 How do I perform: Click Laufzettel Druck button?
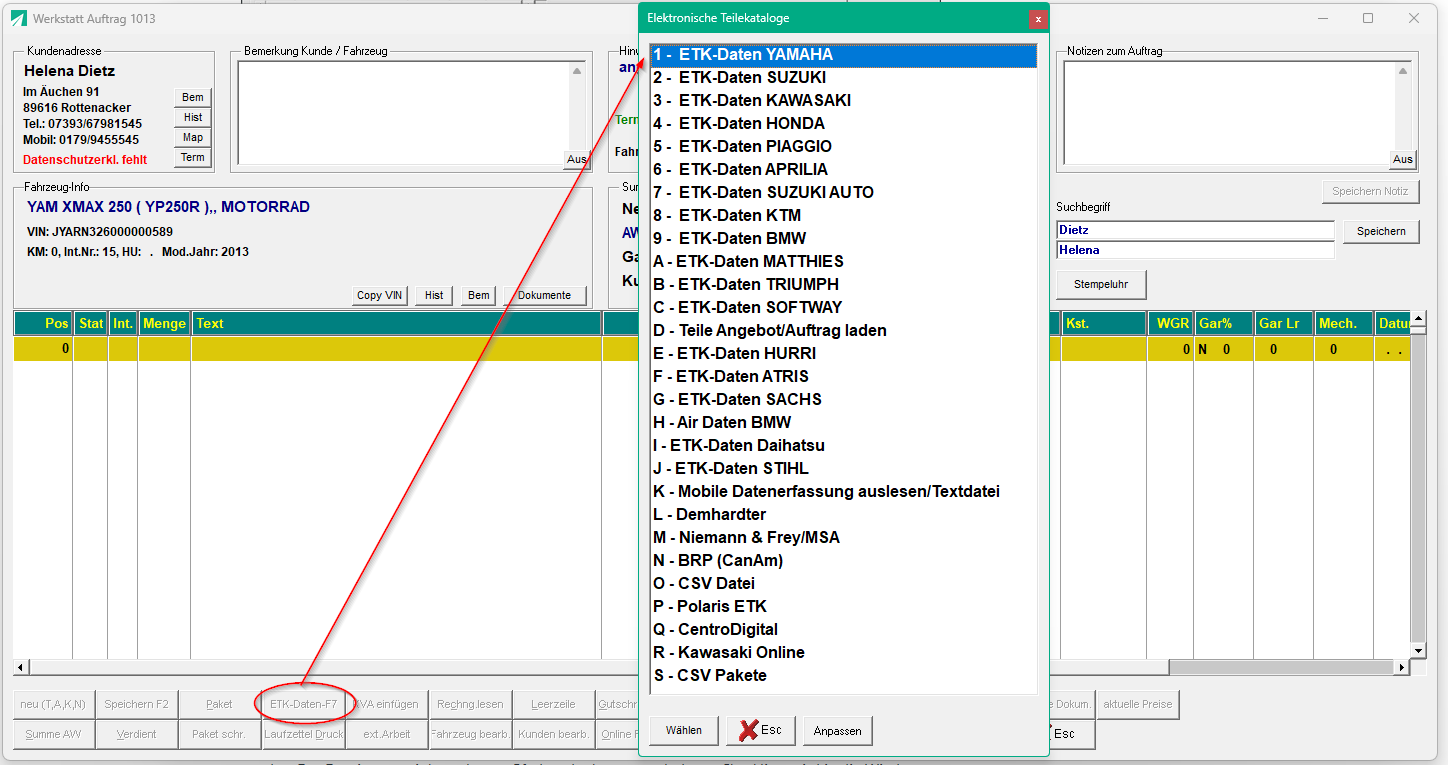point(304,734)
